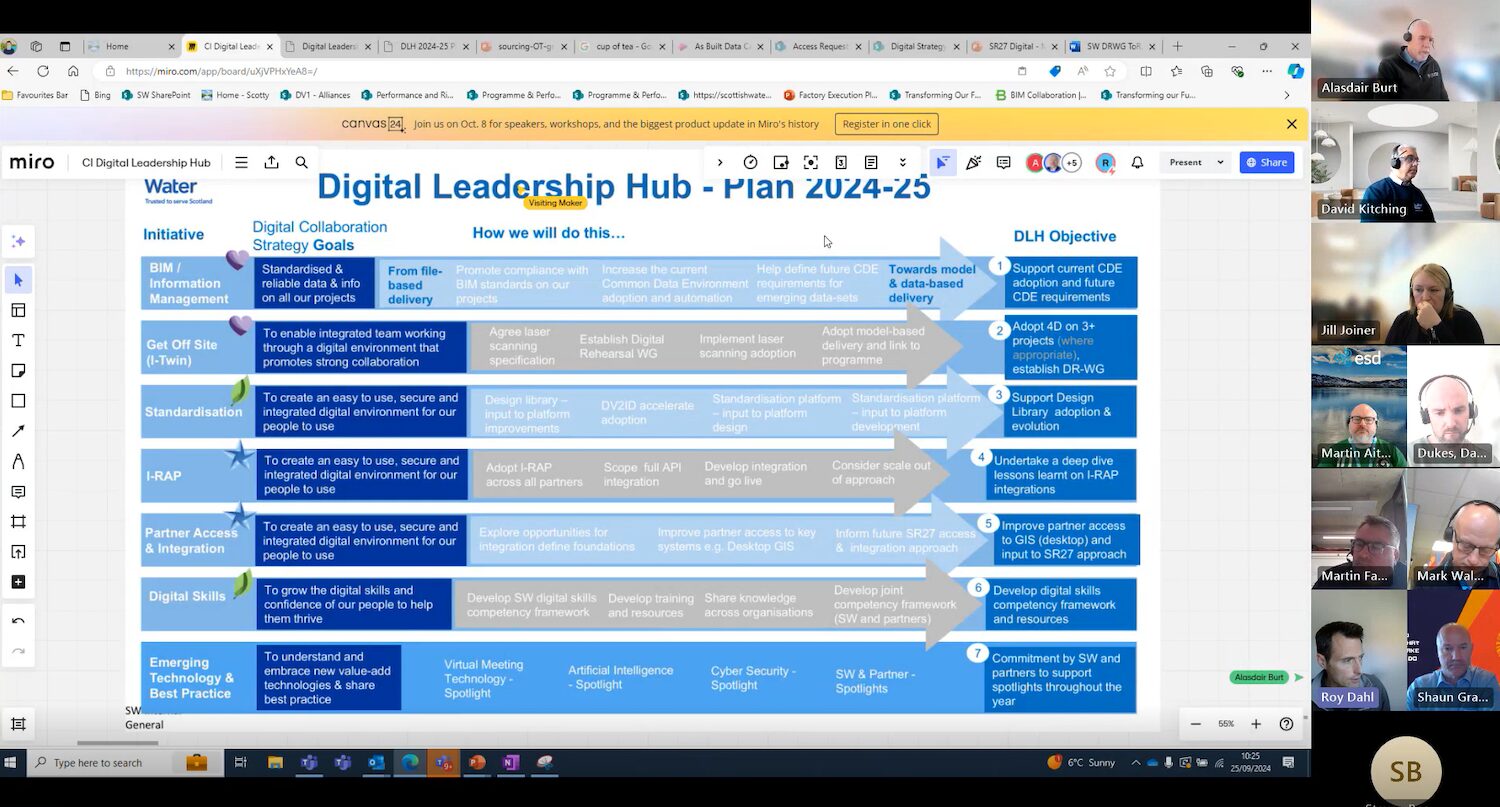The image size is (1500, 807).
Task: Select the Text tool in the toolbar
Action: (18, 340)
